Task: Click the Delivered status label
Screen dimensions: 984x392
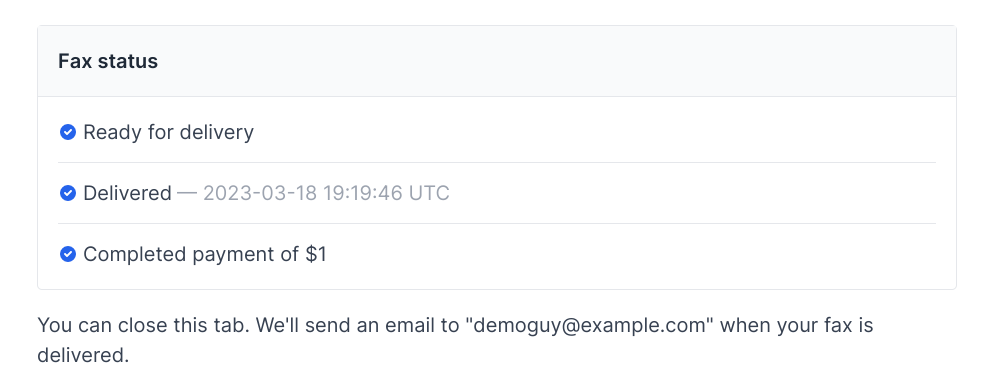Action: [127, 193]
